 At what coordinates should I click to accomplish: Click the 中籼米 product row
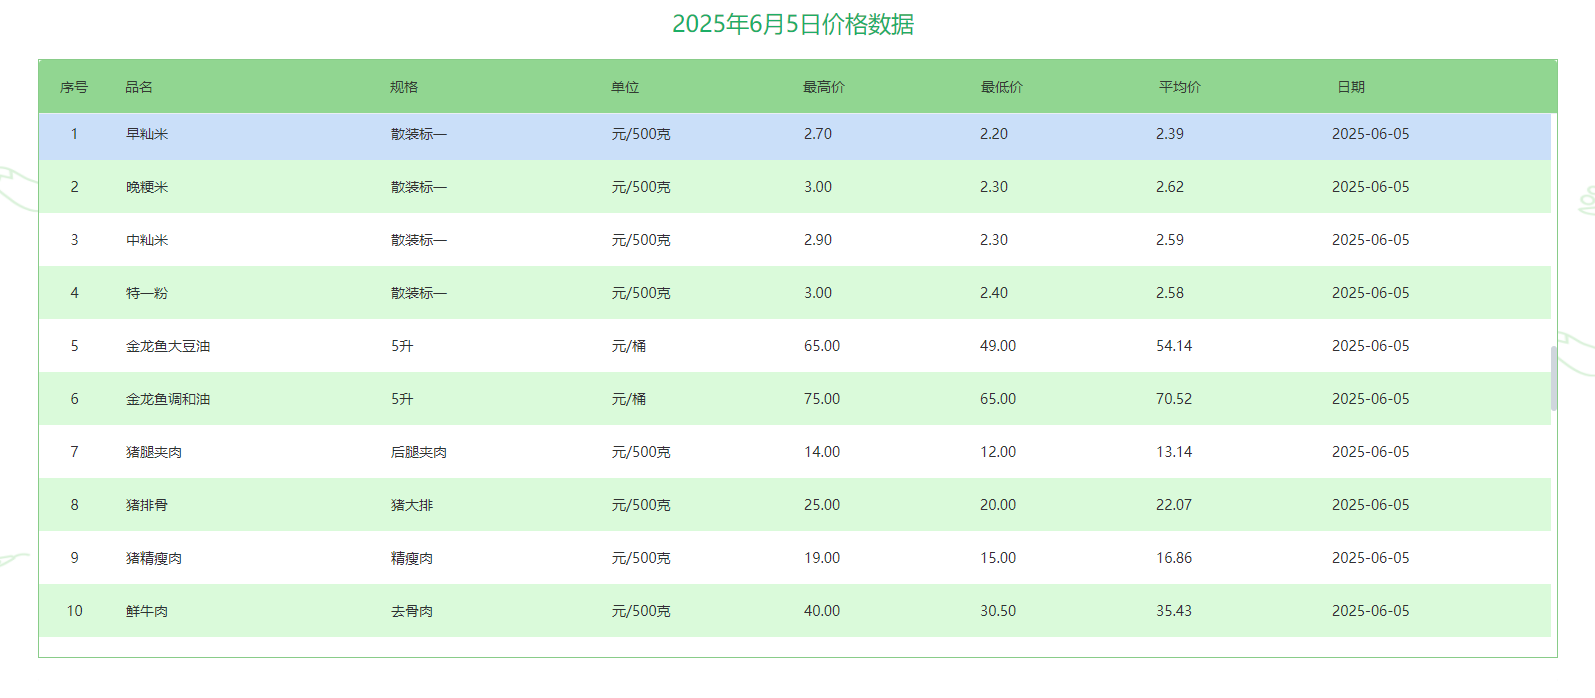click(147, 240)
